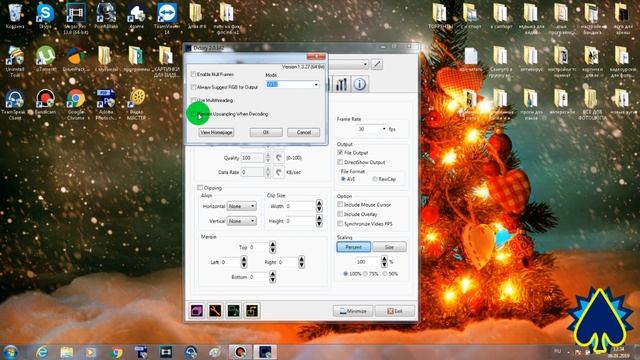Viewport: 640px width, 360px height.
Task: Open the orange wrench tools icon in Dxtory
Action: click(x=215, y=311)
